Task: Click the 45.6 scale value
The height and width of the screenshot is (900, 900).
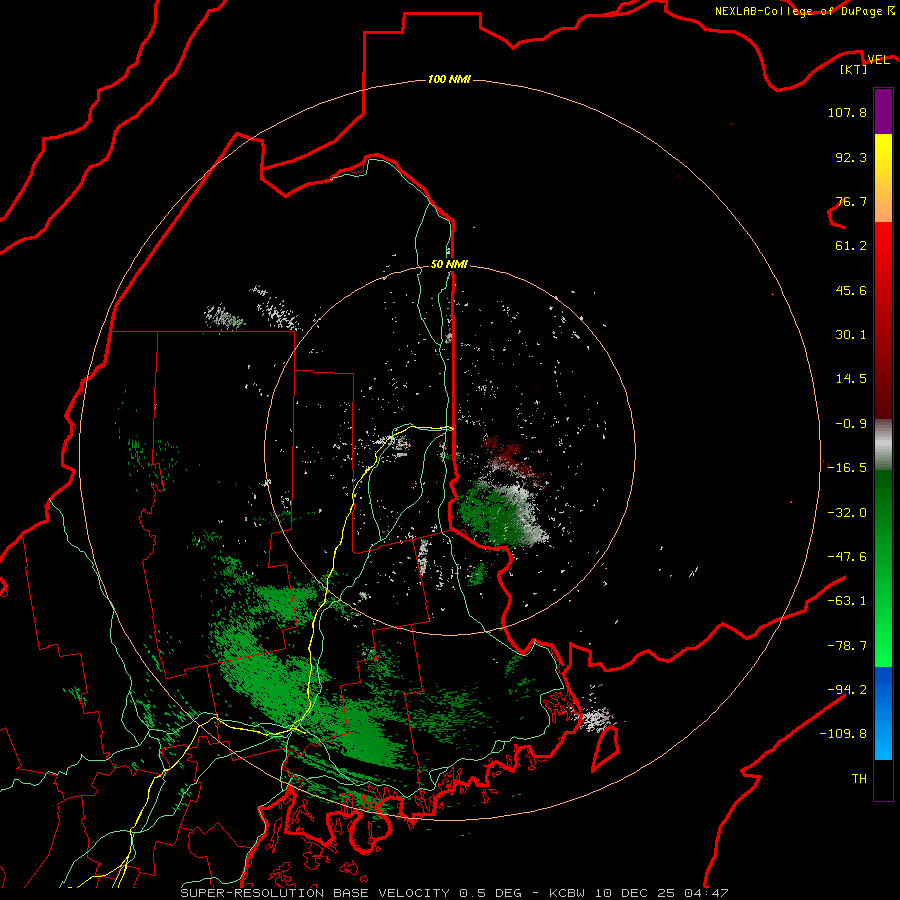Action: pyautogui.click(x=851, y=290)
